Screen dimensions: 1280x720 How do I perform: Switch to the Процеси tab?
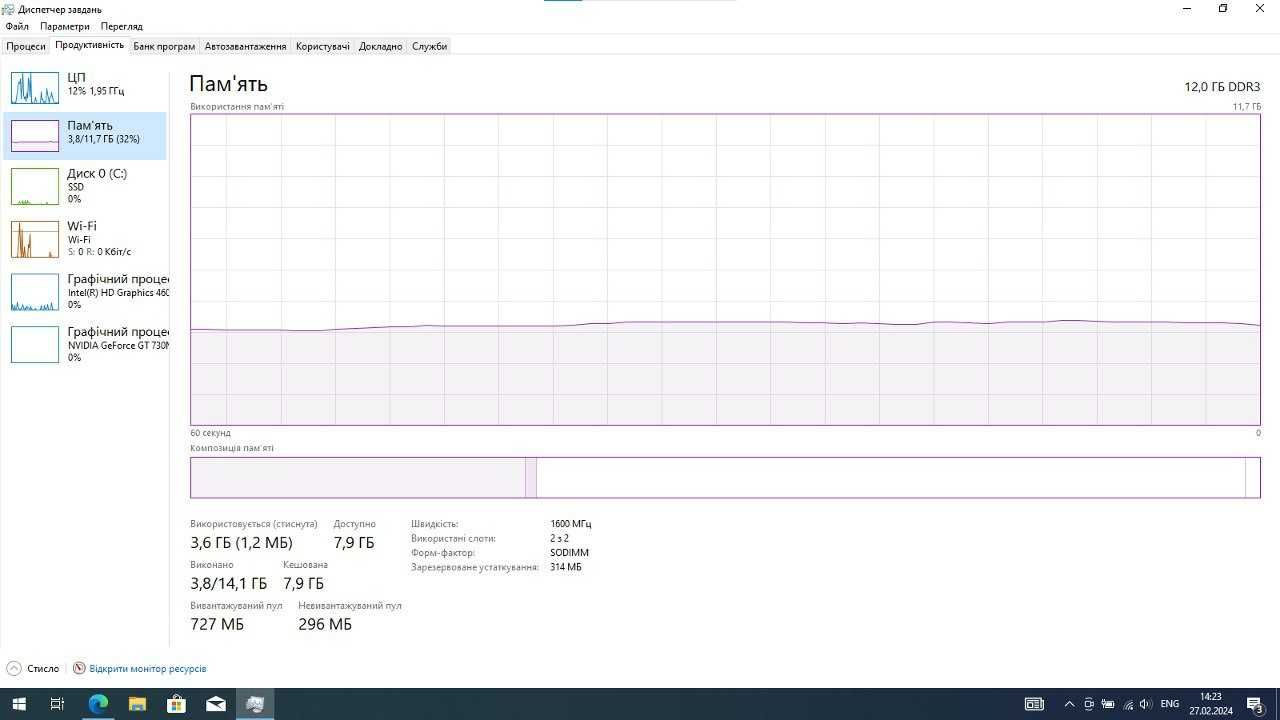(x=26, y=46)
